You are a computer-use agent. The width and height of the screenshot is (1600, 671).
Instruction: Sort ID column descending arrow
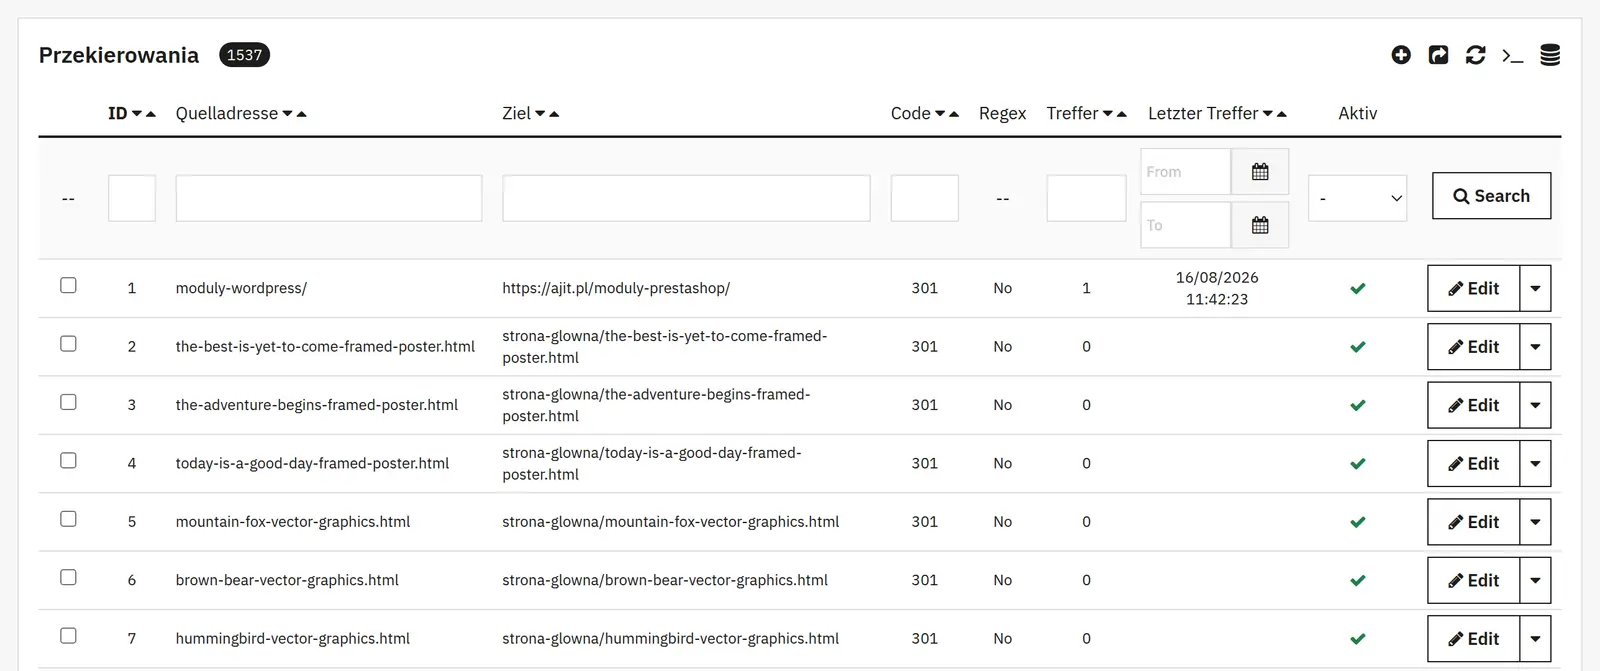[137, 114]
